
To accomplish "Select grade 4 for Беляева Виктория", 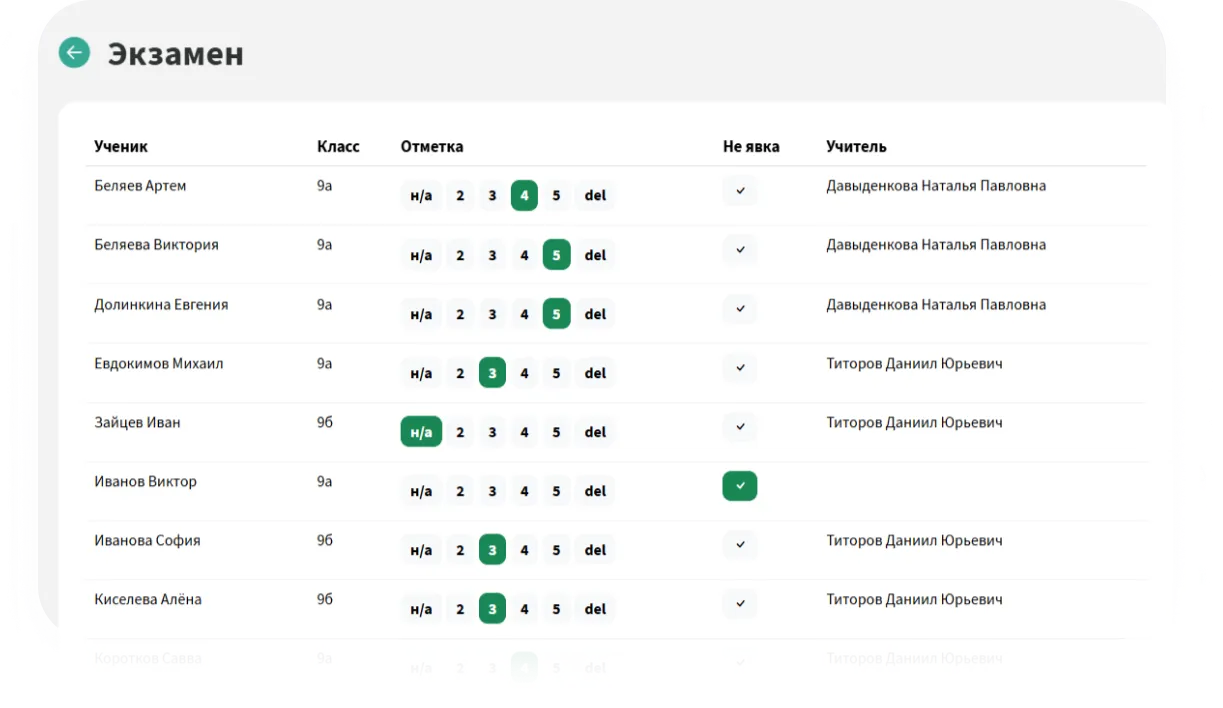I will (x=524, y=256).
